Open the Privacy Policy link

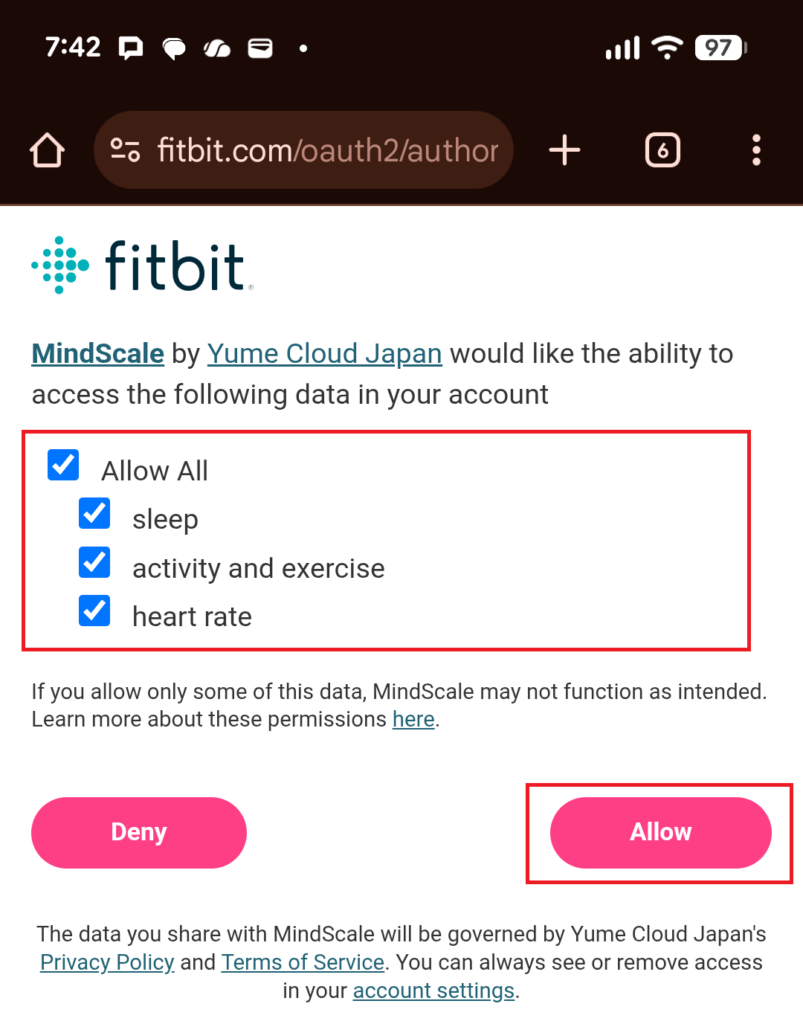click(107, 962)
